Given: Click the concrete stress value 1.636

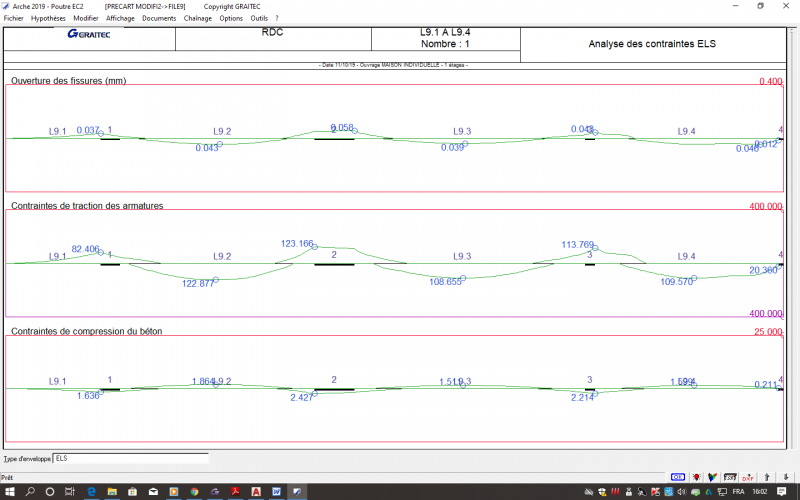Looking at the screenshot, I should [88, 396].
